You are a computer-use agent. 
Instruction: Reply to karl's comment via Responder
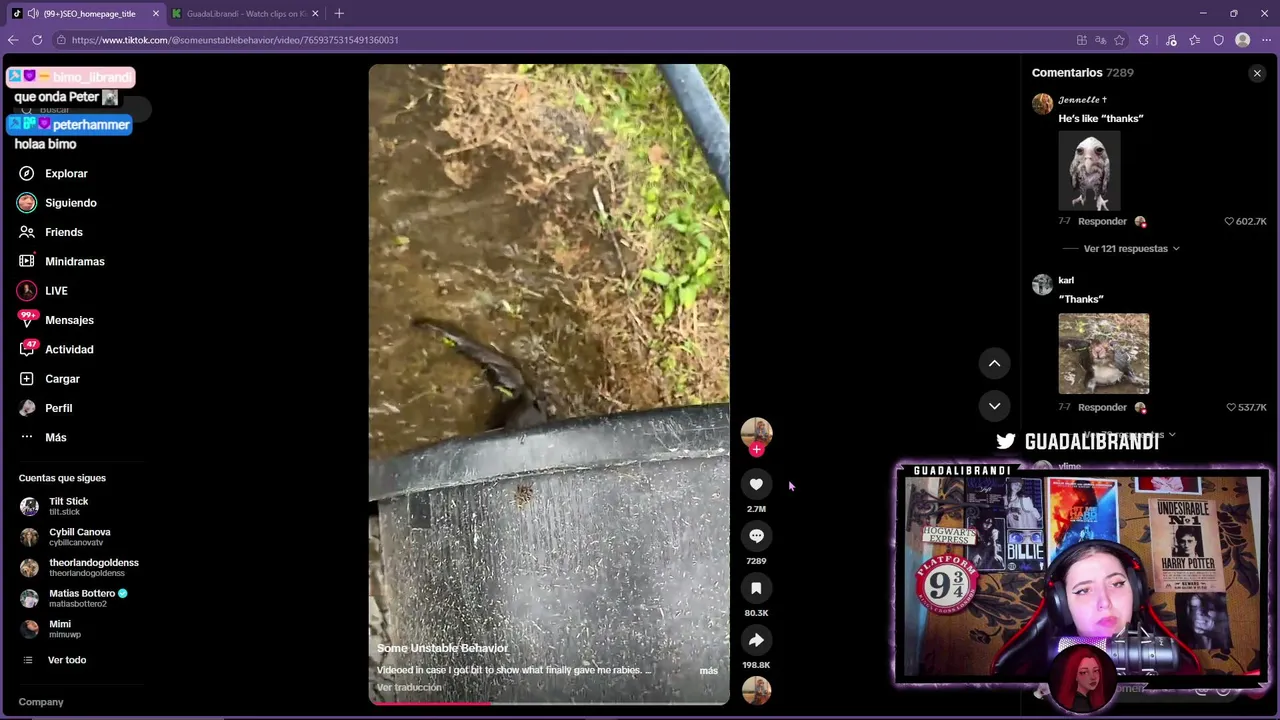(1102, 408)
